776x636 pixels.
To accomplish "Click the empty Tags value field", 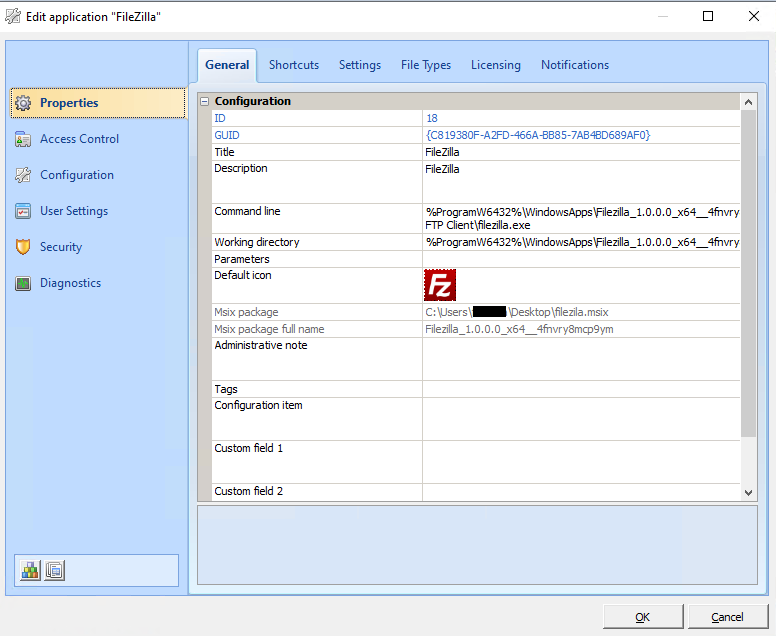I will 580,389.
